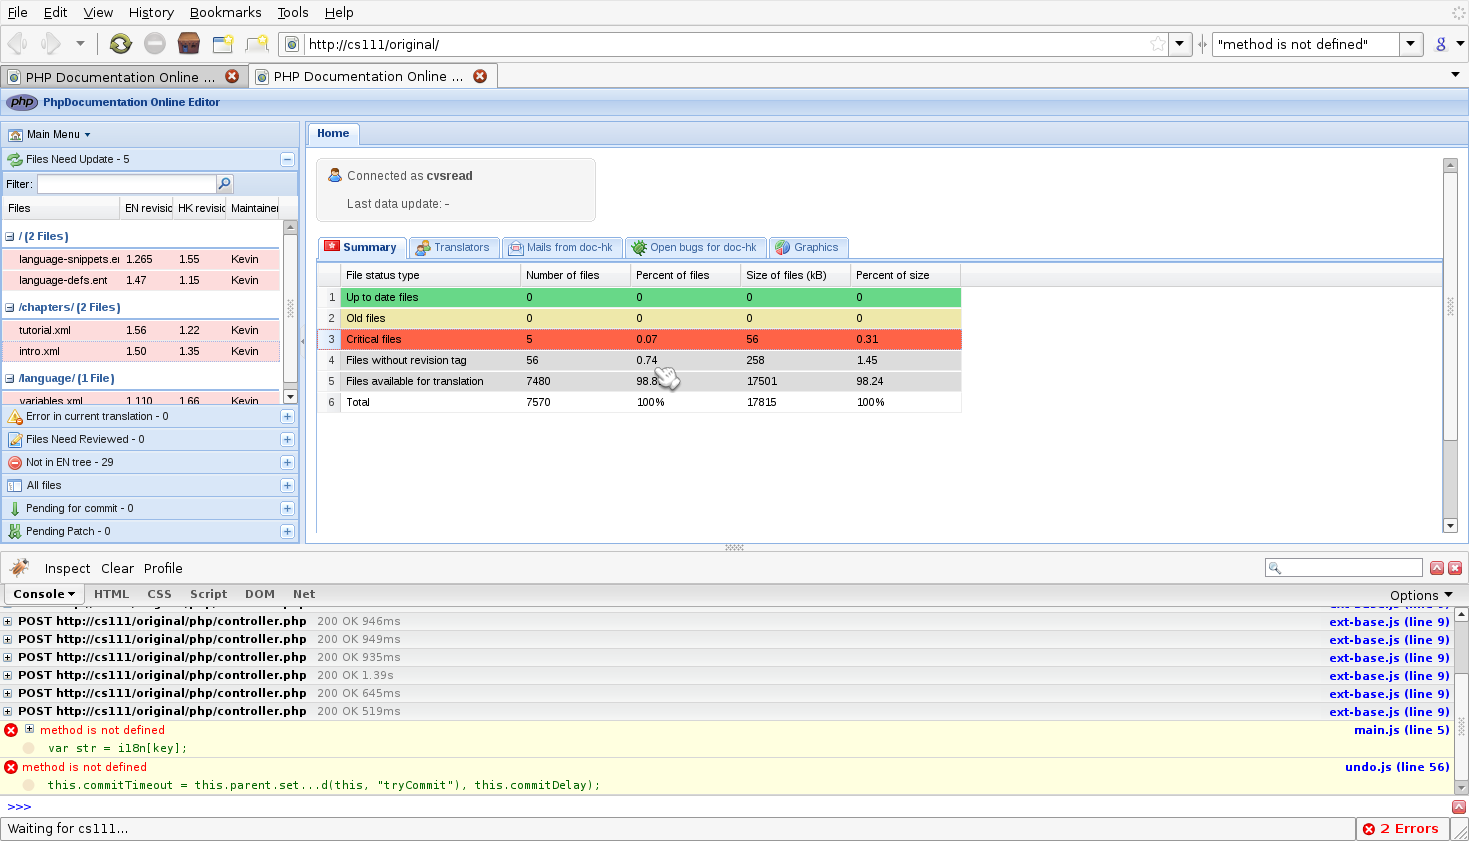Image resolution: width=1469 pixels, height=841 pixels.
Task: Expand the Not in EN tree panel
Action: (x=287, y=463)
